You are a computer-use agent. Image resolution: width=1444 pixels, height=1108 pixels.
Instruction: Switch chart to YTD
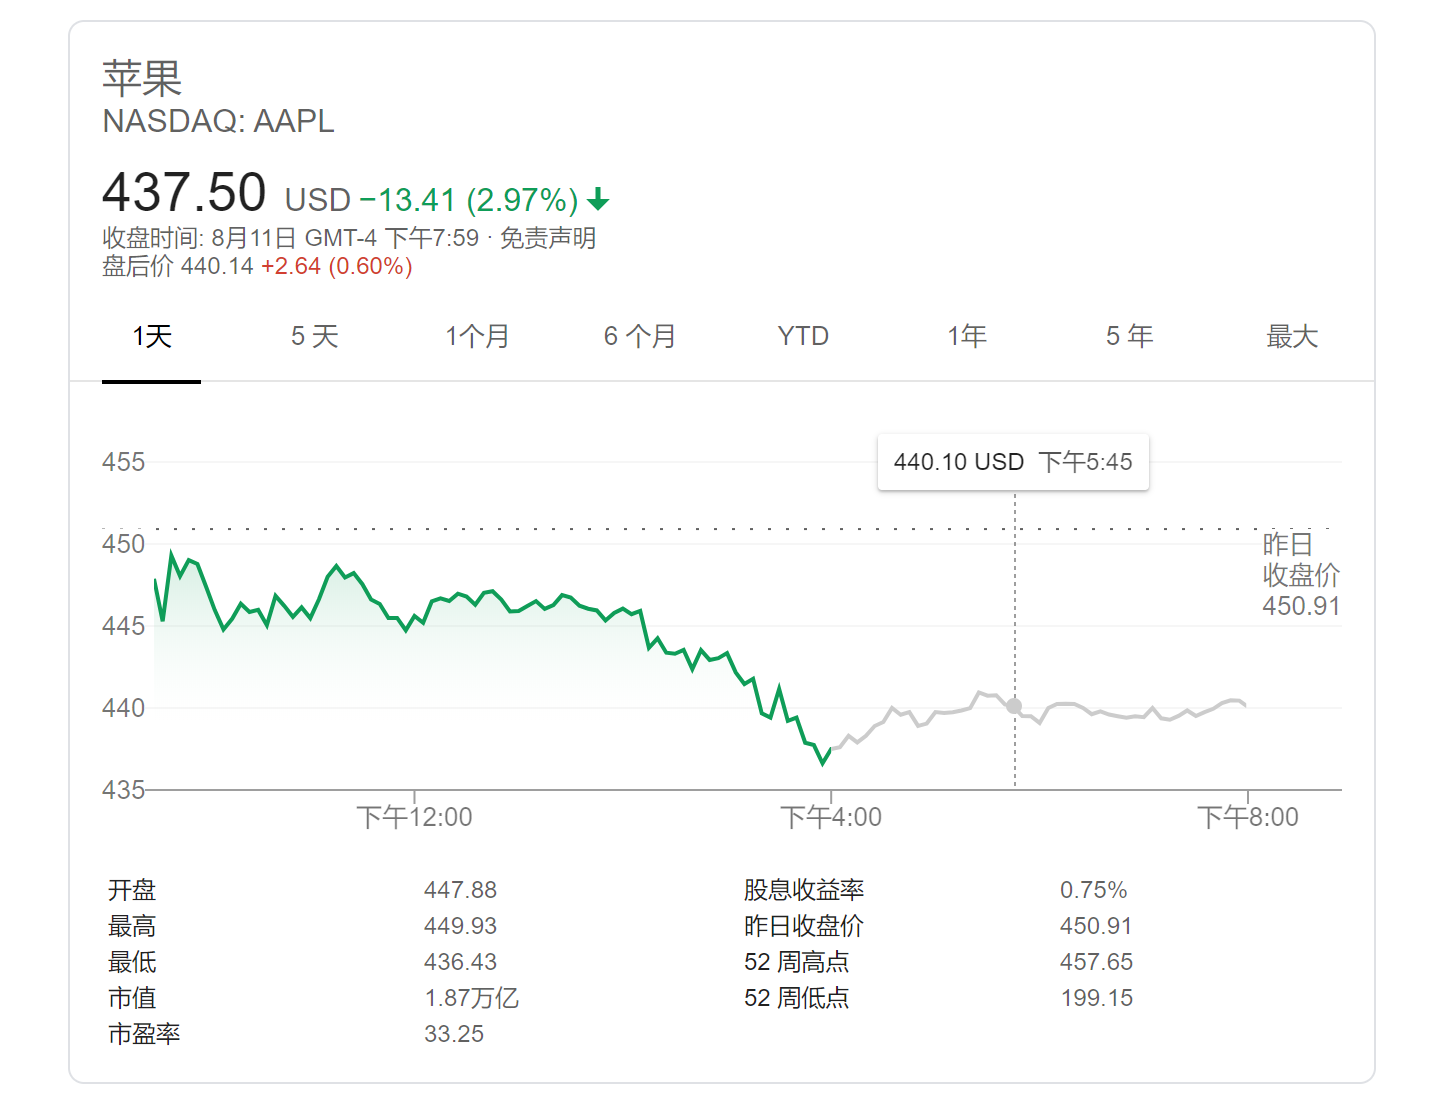803,337
